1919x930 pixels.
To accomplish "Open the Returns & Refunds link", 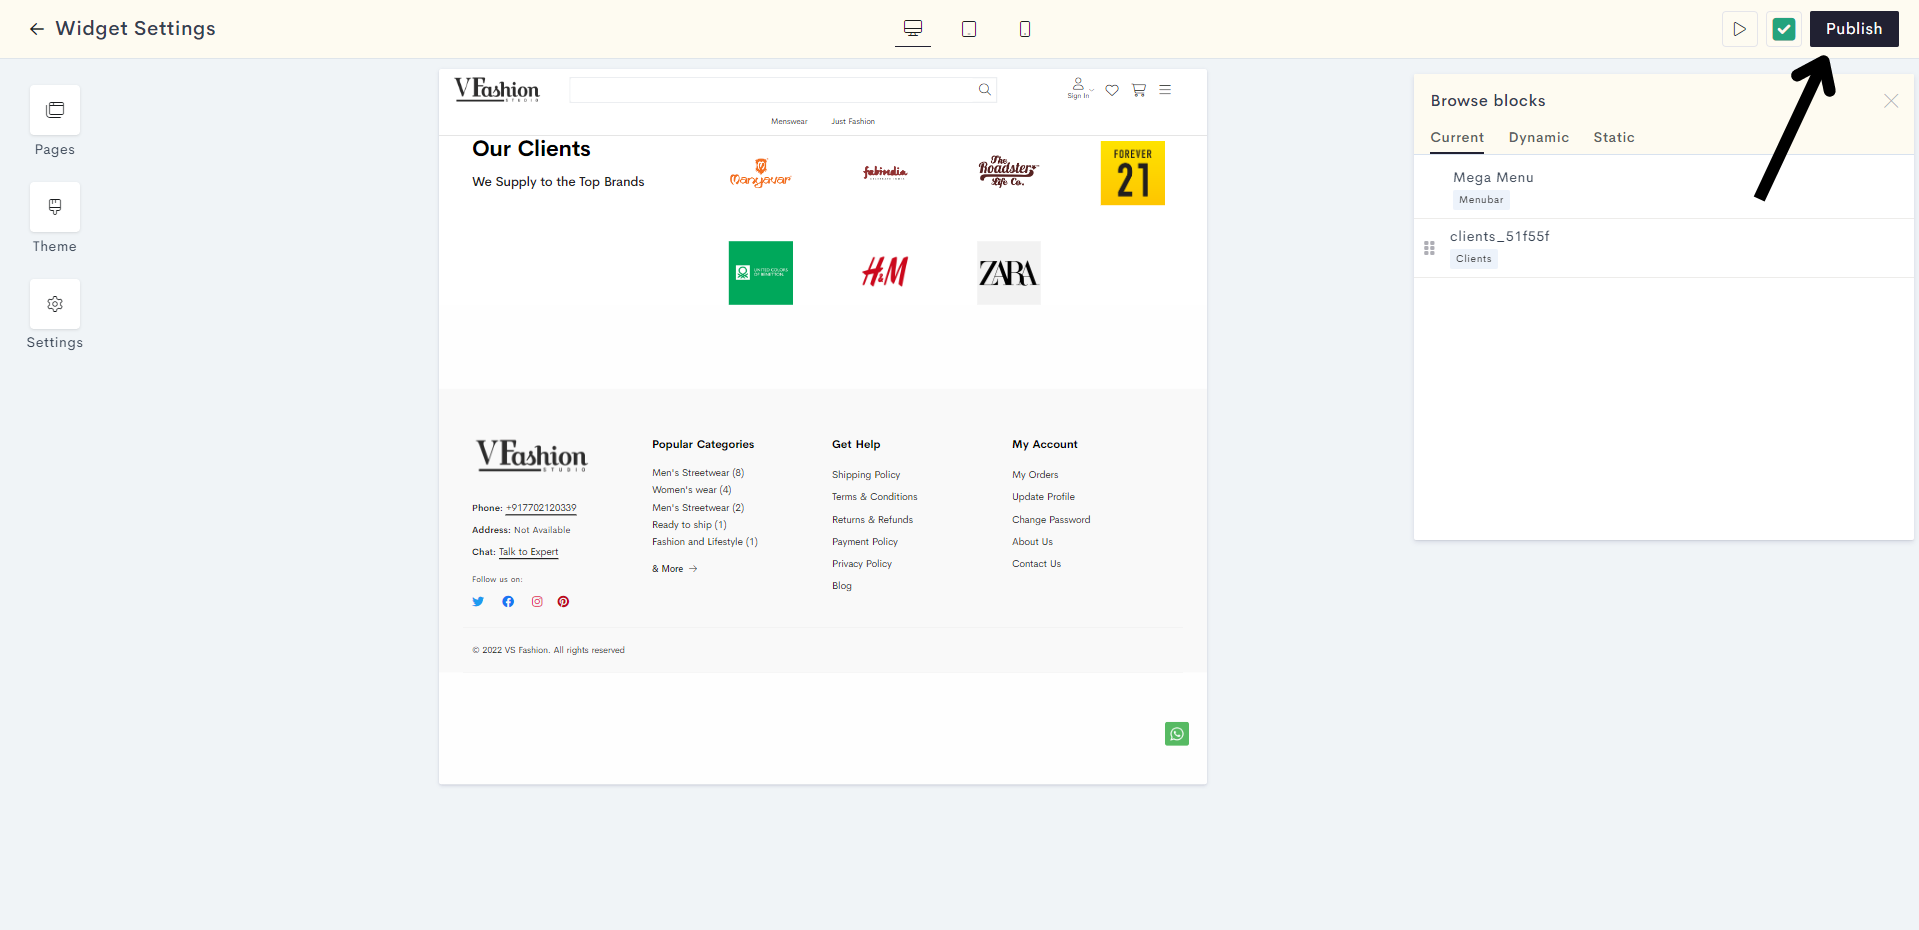I will click(873, 520).
